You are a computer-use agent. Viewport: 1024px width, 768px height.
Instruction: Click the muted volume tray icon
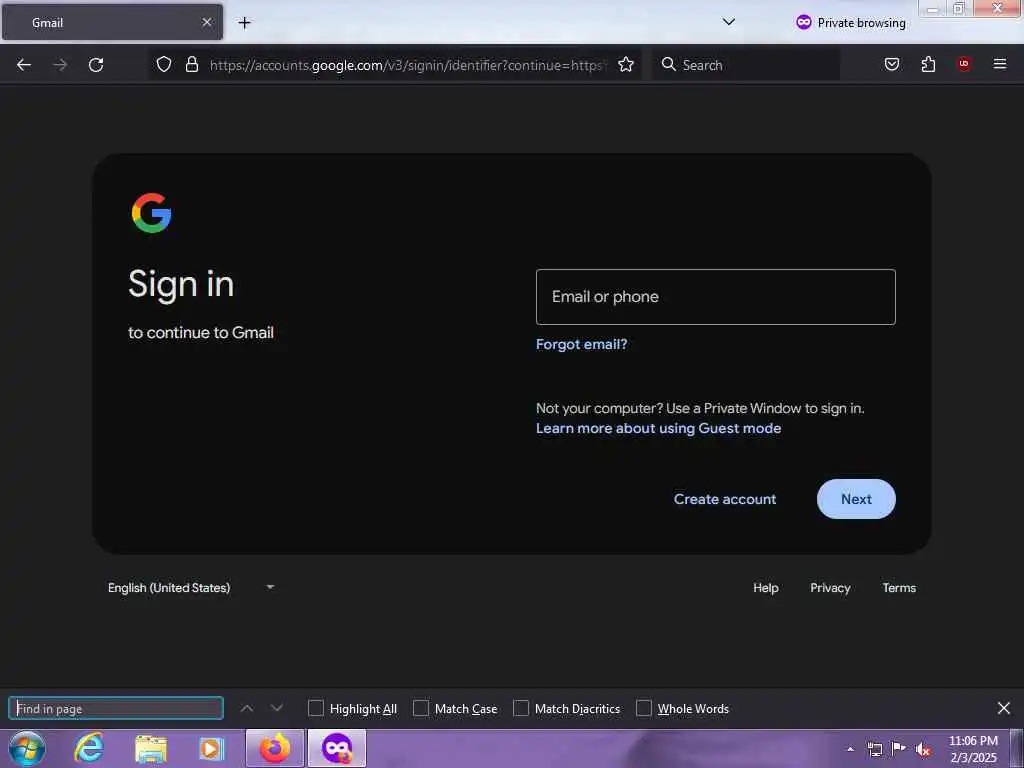pos(923,749)
